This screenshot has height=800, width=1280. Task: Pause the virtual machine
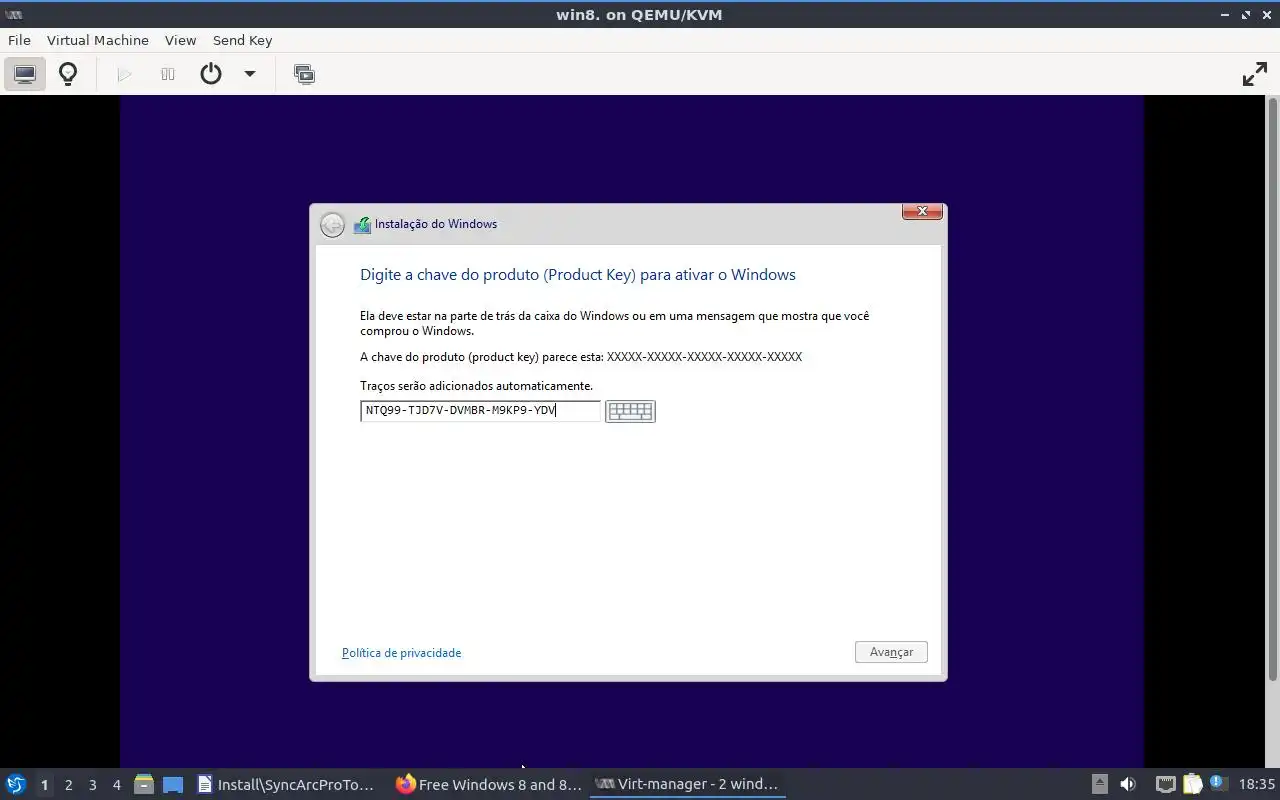pos(168,74)
